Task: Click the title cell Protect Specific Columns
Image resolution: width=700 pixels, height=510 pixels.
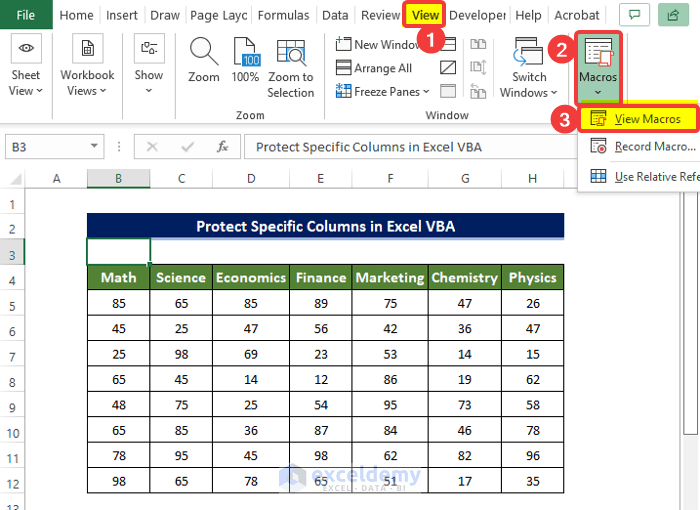Action: (x=325, y=226)
